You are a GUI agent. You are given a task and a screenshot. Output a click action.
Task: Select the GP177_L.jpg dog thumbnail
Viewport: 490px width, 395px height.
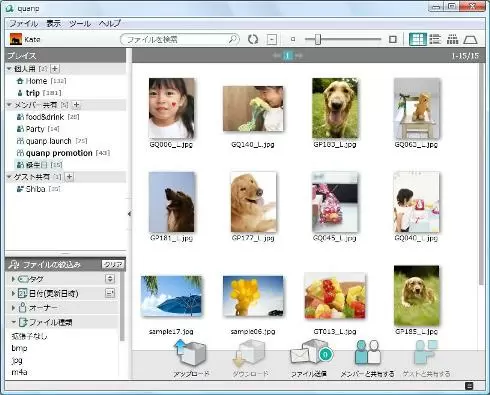pos(253,202)
